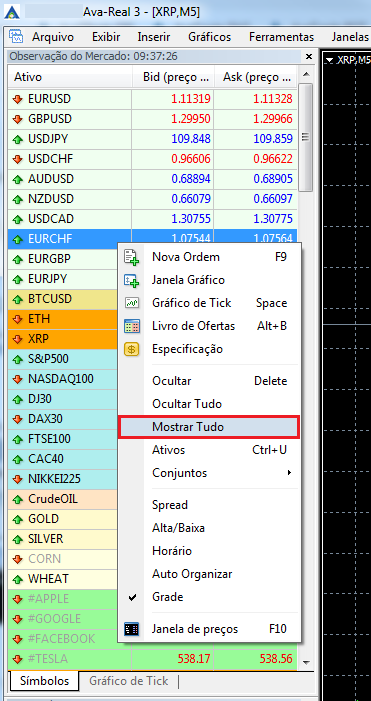This screenshot has height=701, width=371.
Task: Select the BTCUSD row in the list
Action: click(63, 299)
